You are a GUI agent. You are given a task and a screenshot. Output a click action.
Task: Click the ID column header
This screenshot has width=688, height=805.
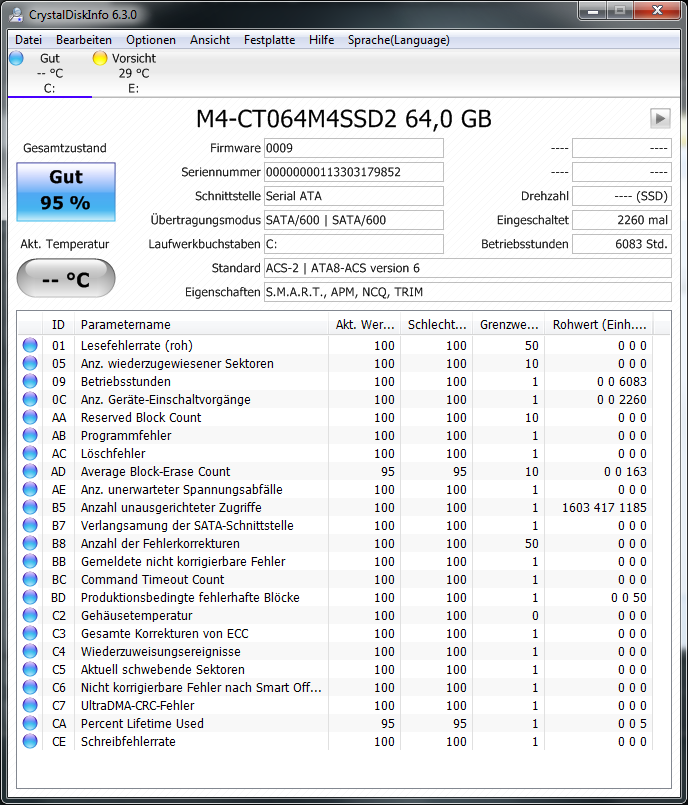[x=59, y=324]
